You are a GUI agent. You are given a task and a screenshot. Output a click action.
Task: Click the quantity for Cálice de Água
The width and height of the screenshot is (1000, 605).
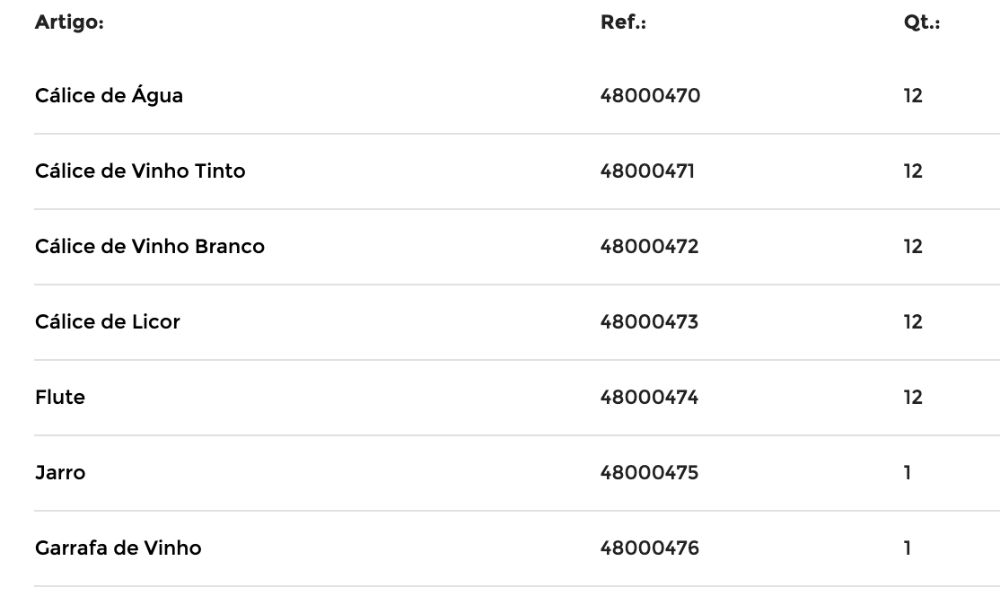(x=912, y=96)
